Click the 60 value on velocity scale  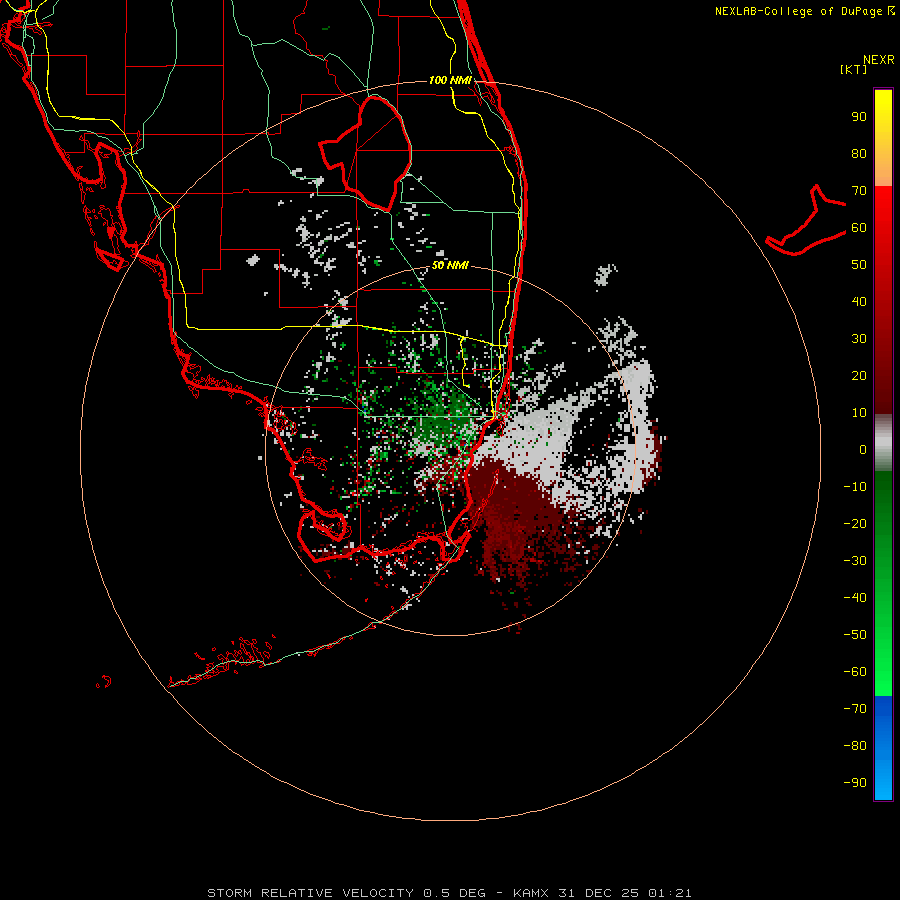click(859, 227)
